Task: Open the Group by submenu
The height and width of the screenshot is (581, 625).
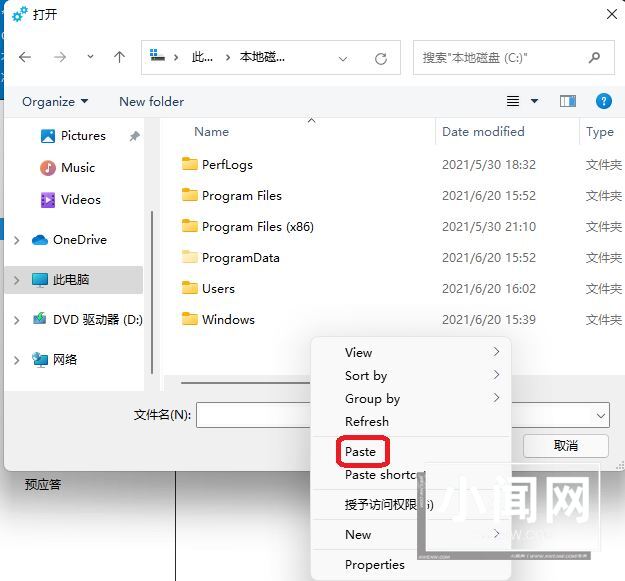Action: (x=411, y=398)
